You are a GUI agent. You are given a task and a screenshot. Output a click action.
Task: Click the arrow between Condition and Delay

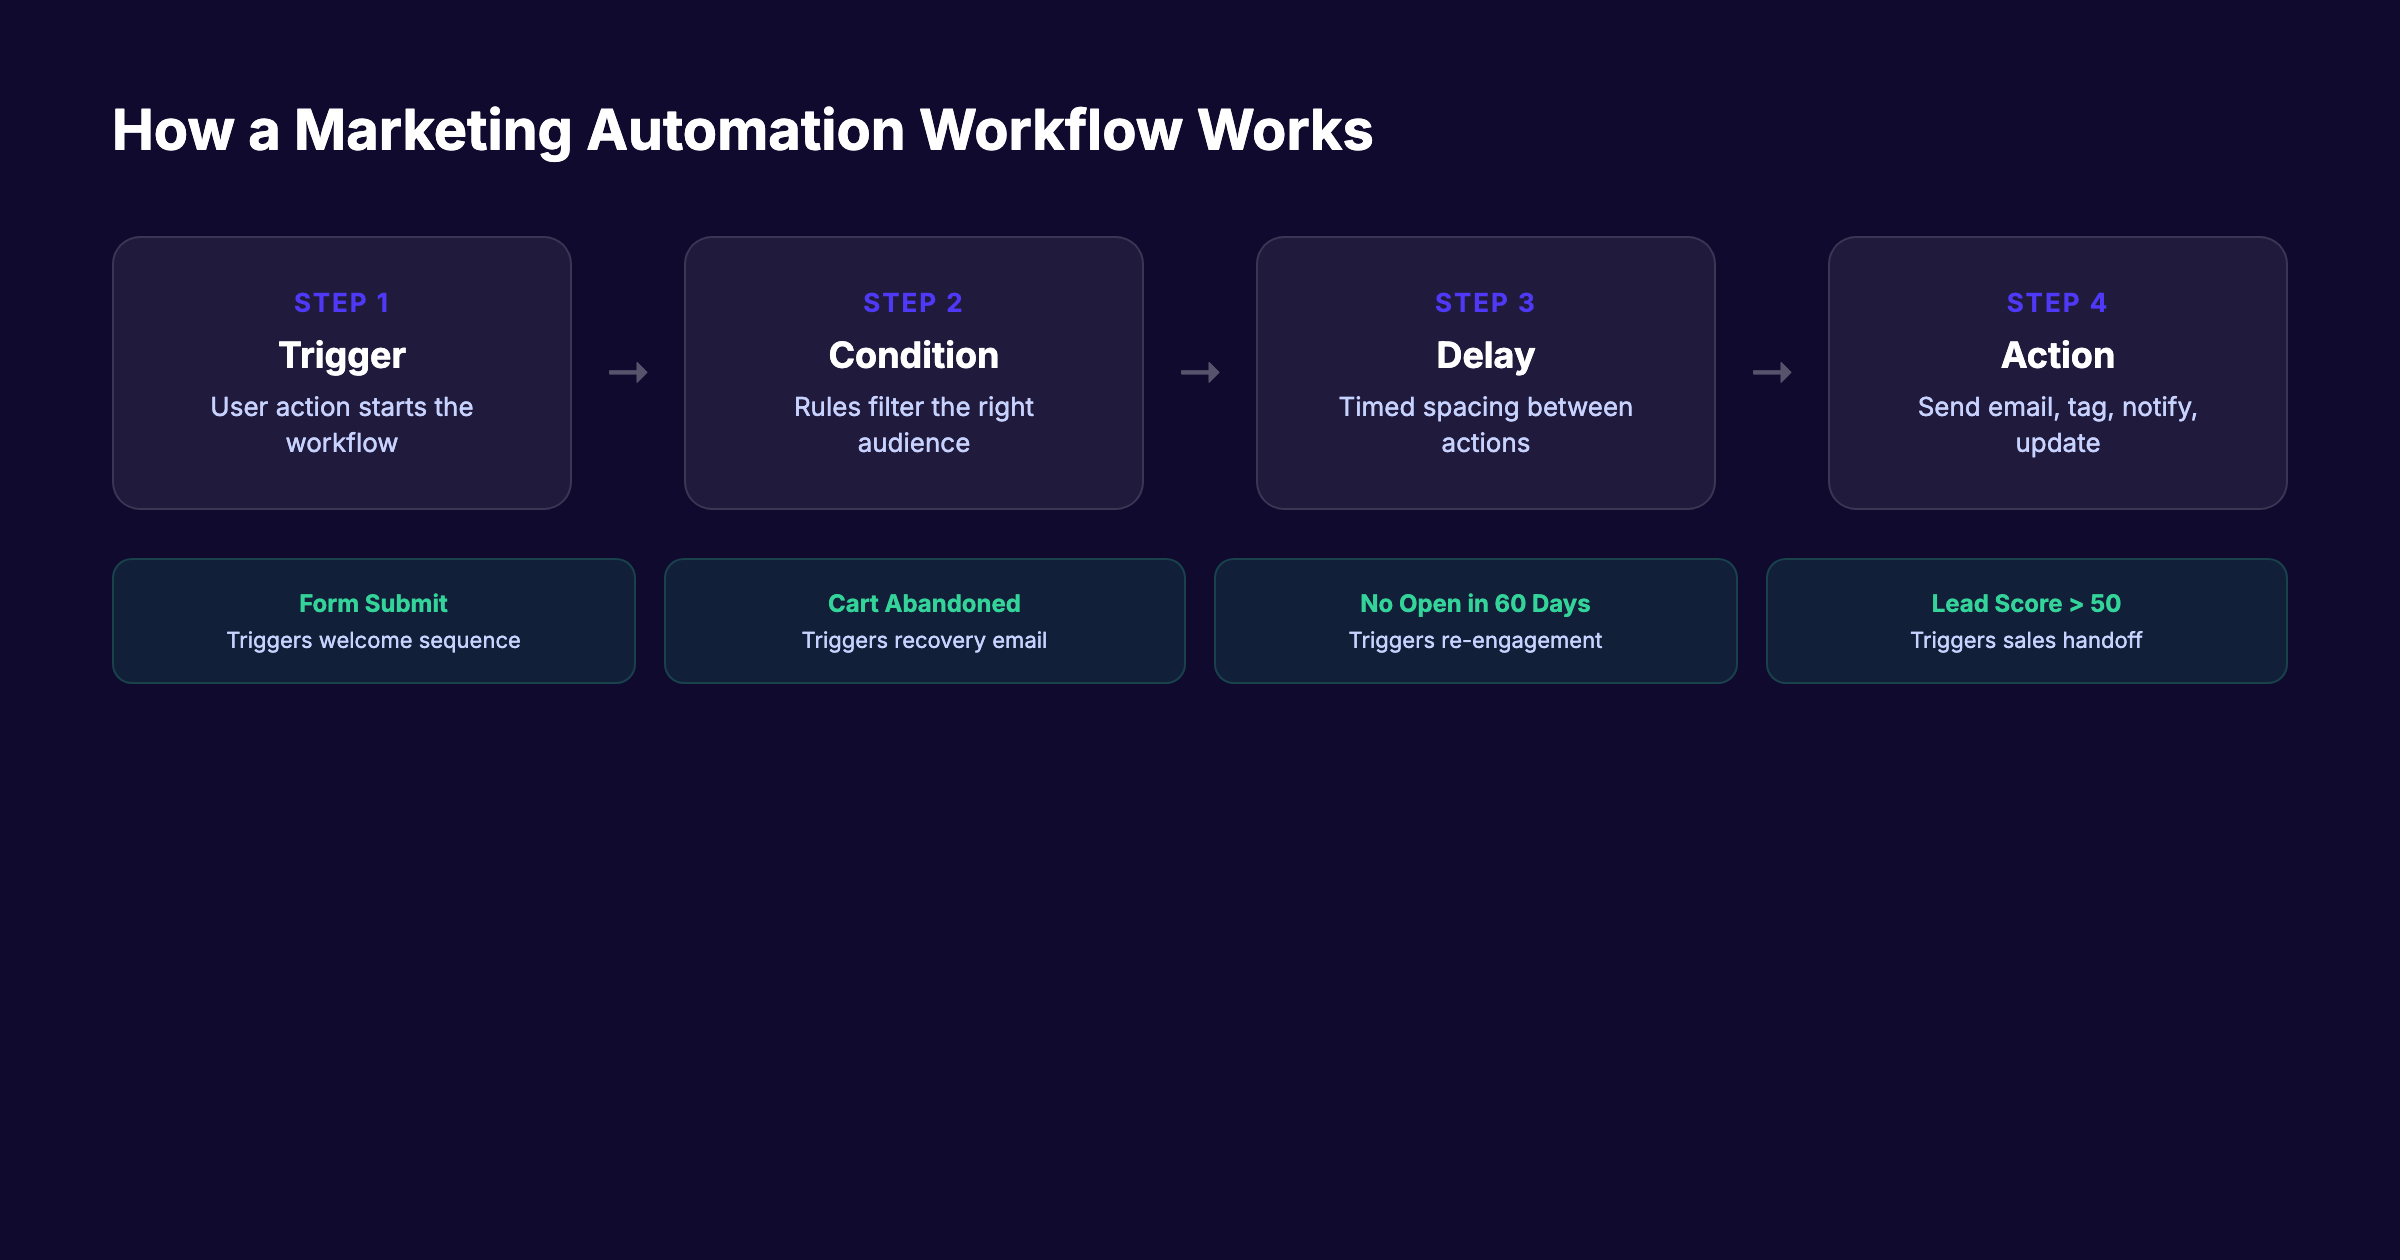tap(1200, 372)
